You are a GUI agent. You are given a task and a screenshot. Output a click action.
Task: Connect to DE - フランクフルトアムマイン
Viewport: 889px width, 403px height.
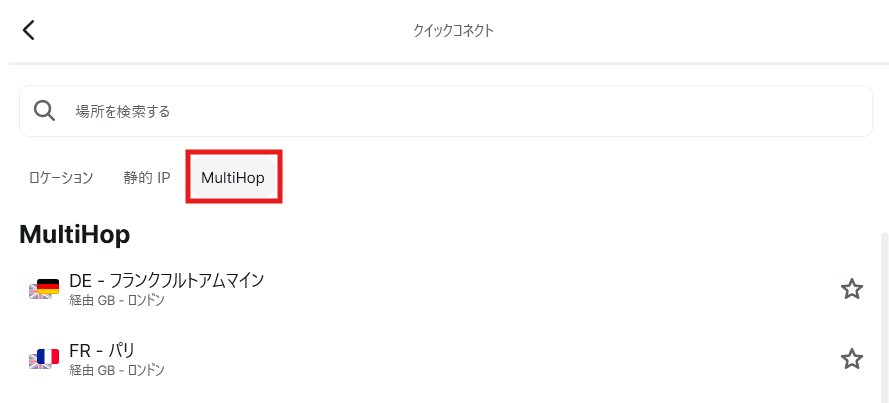pos(166,281)
